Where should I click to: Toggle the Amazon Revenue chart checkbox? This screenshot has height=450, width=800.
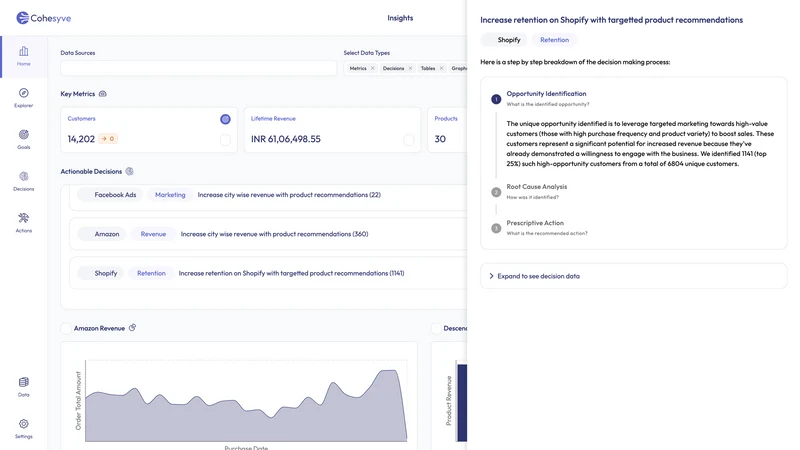click(x=66, y=329)
